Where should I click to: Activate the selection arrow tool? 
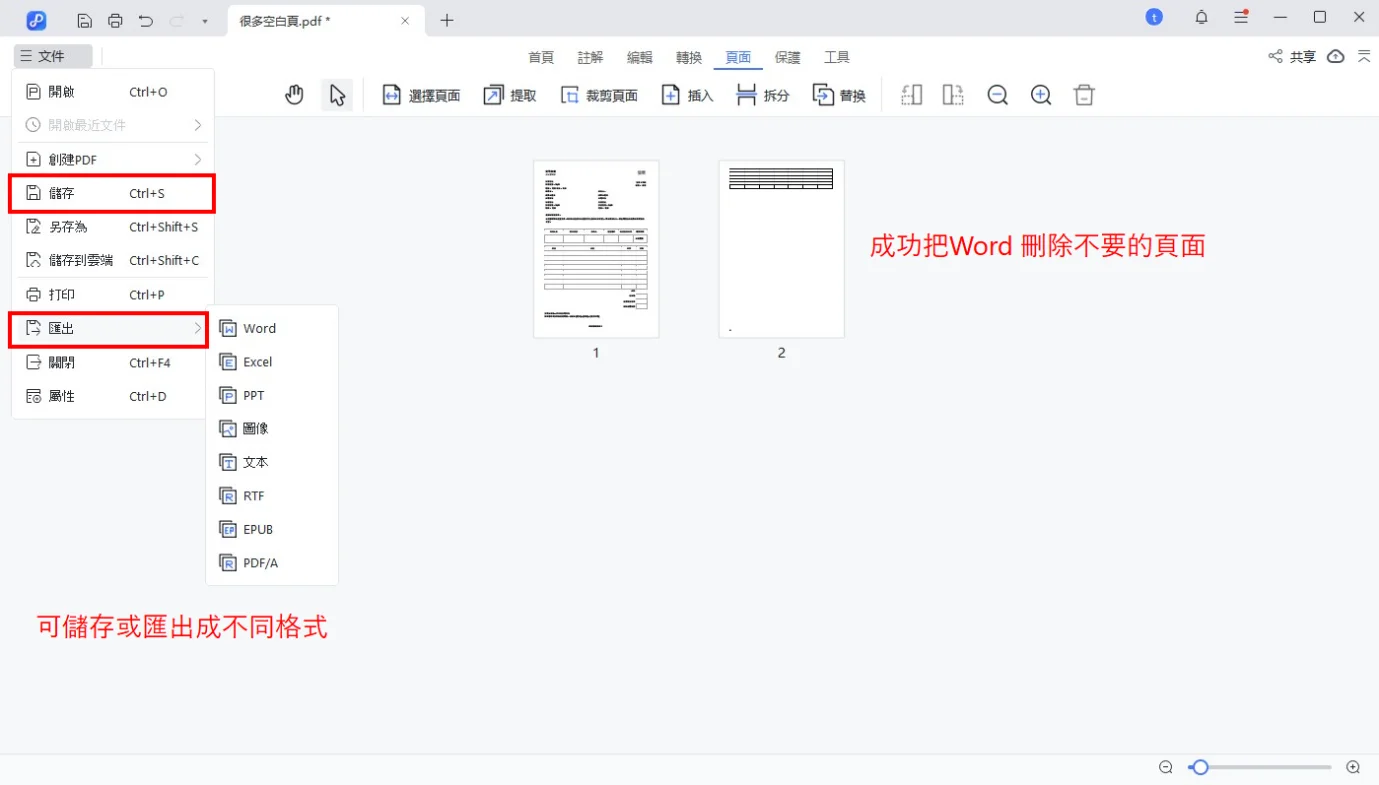pyautogui.click(x=337, y=94)
